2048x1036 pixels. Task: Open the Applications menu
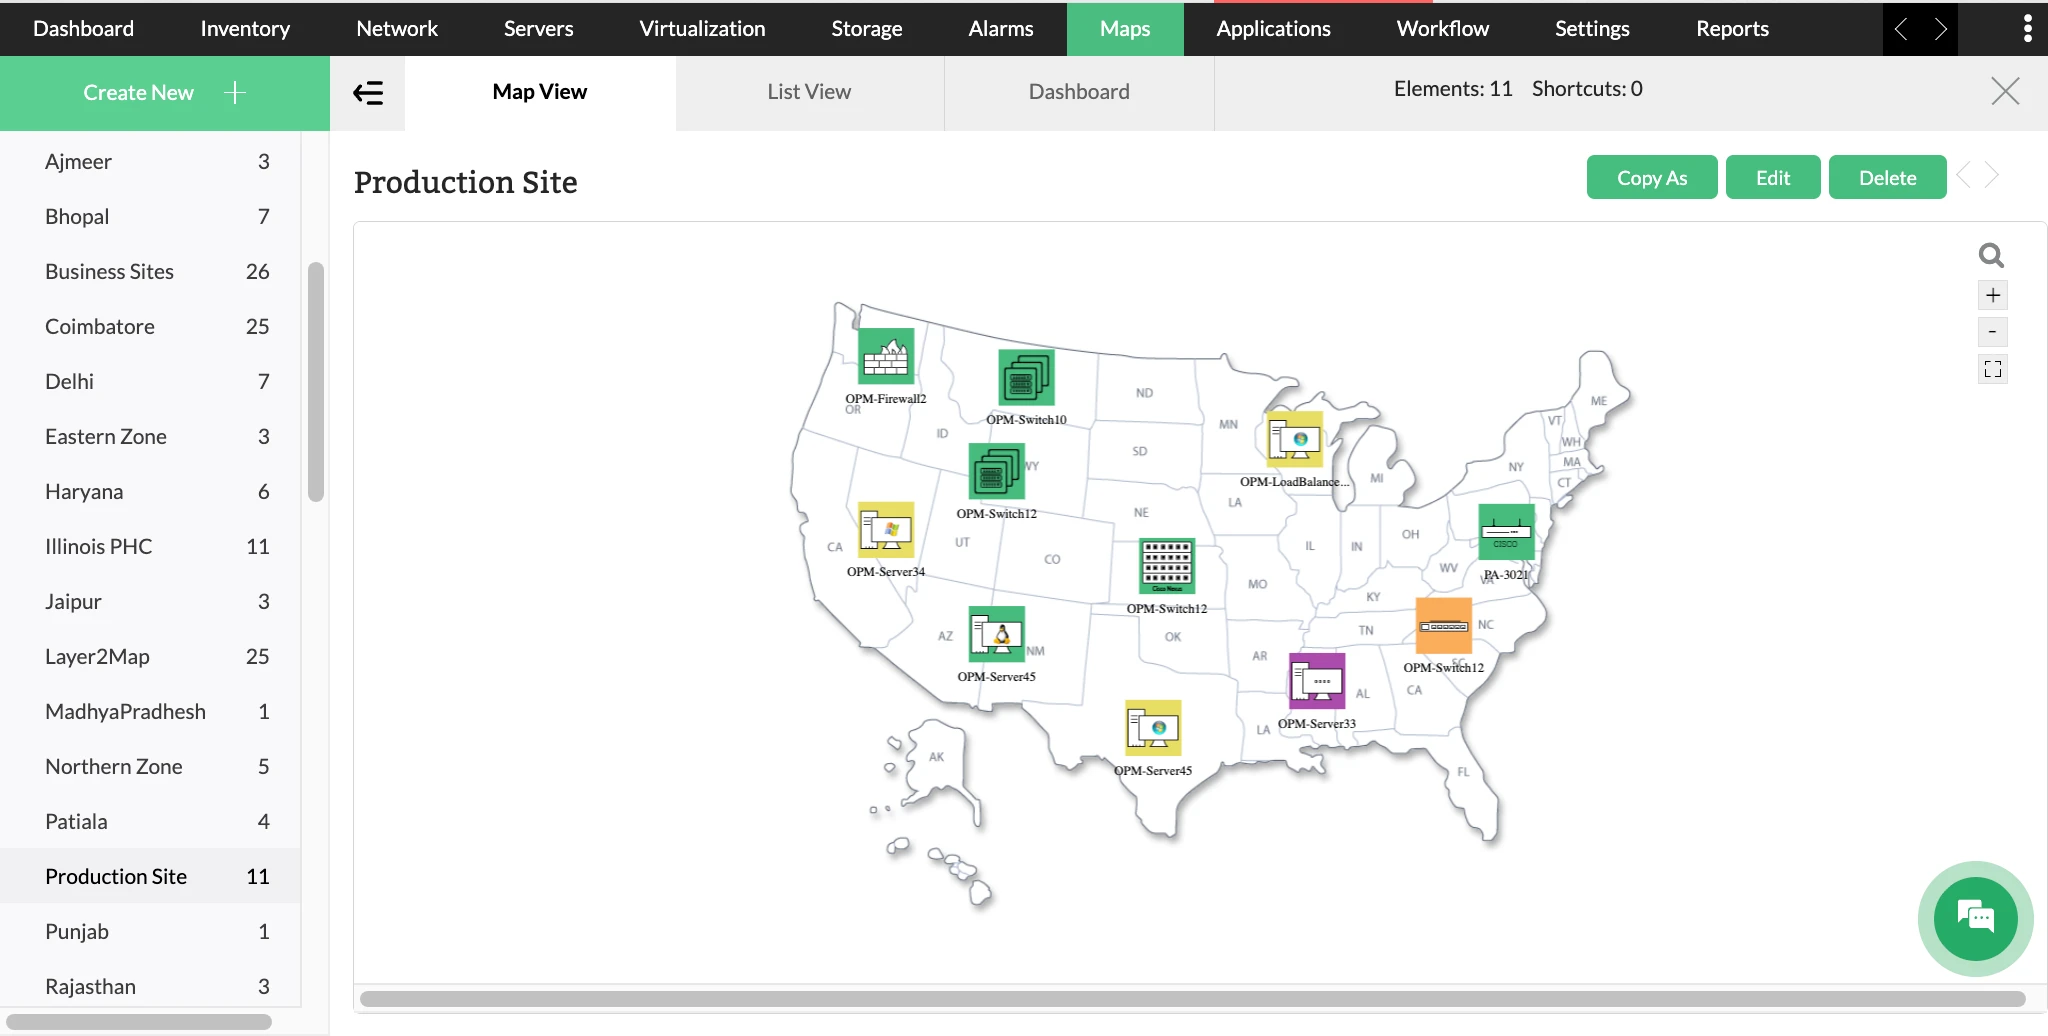coord(1273,28)
